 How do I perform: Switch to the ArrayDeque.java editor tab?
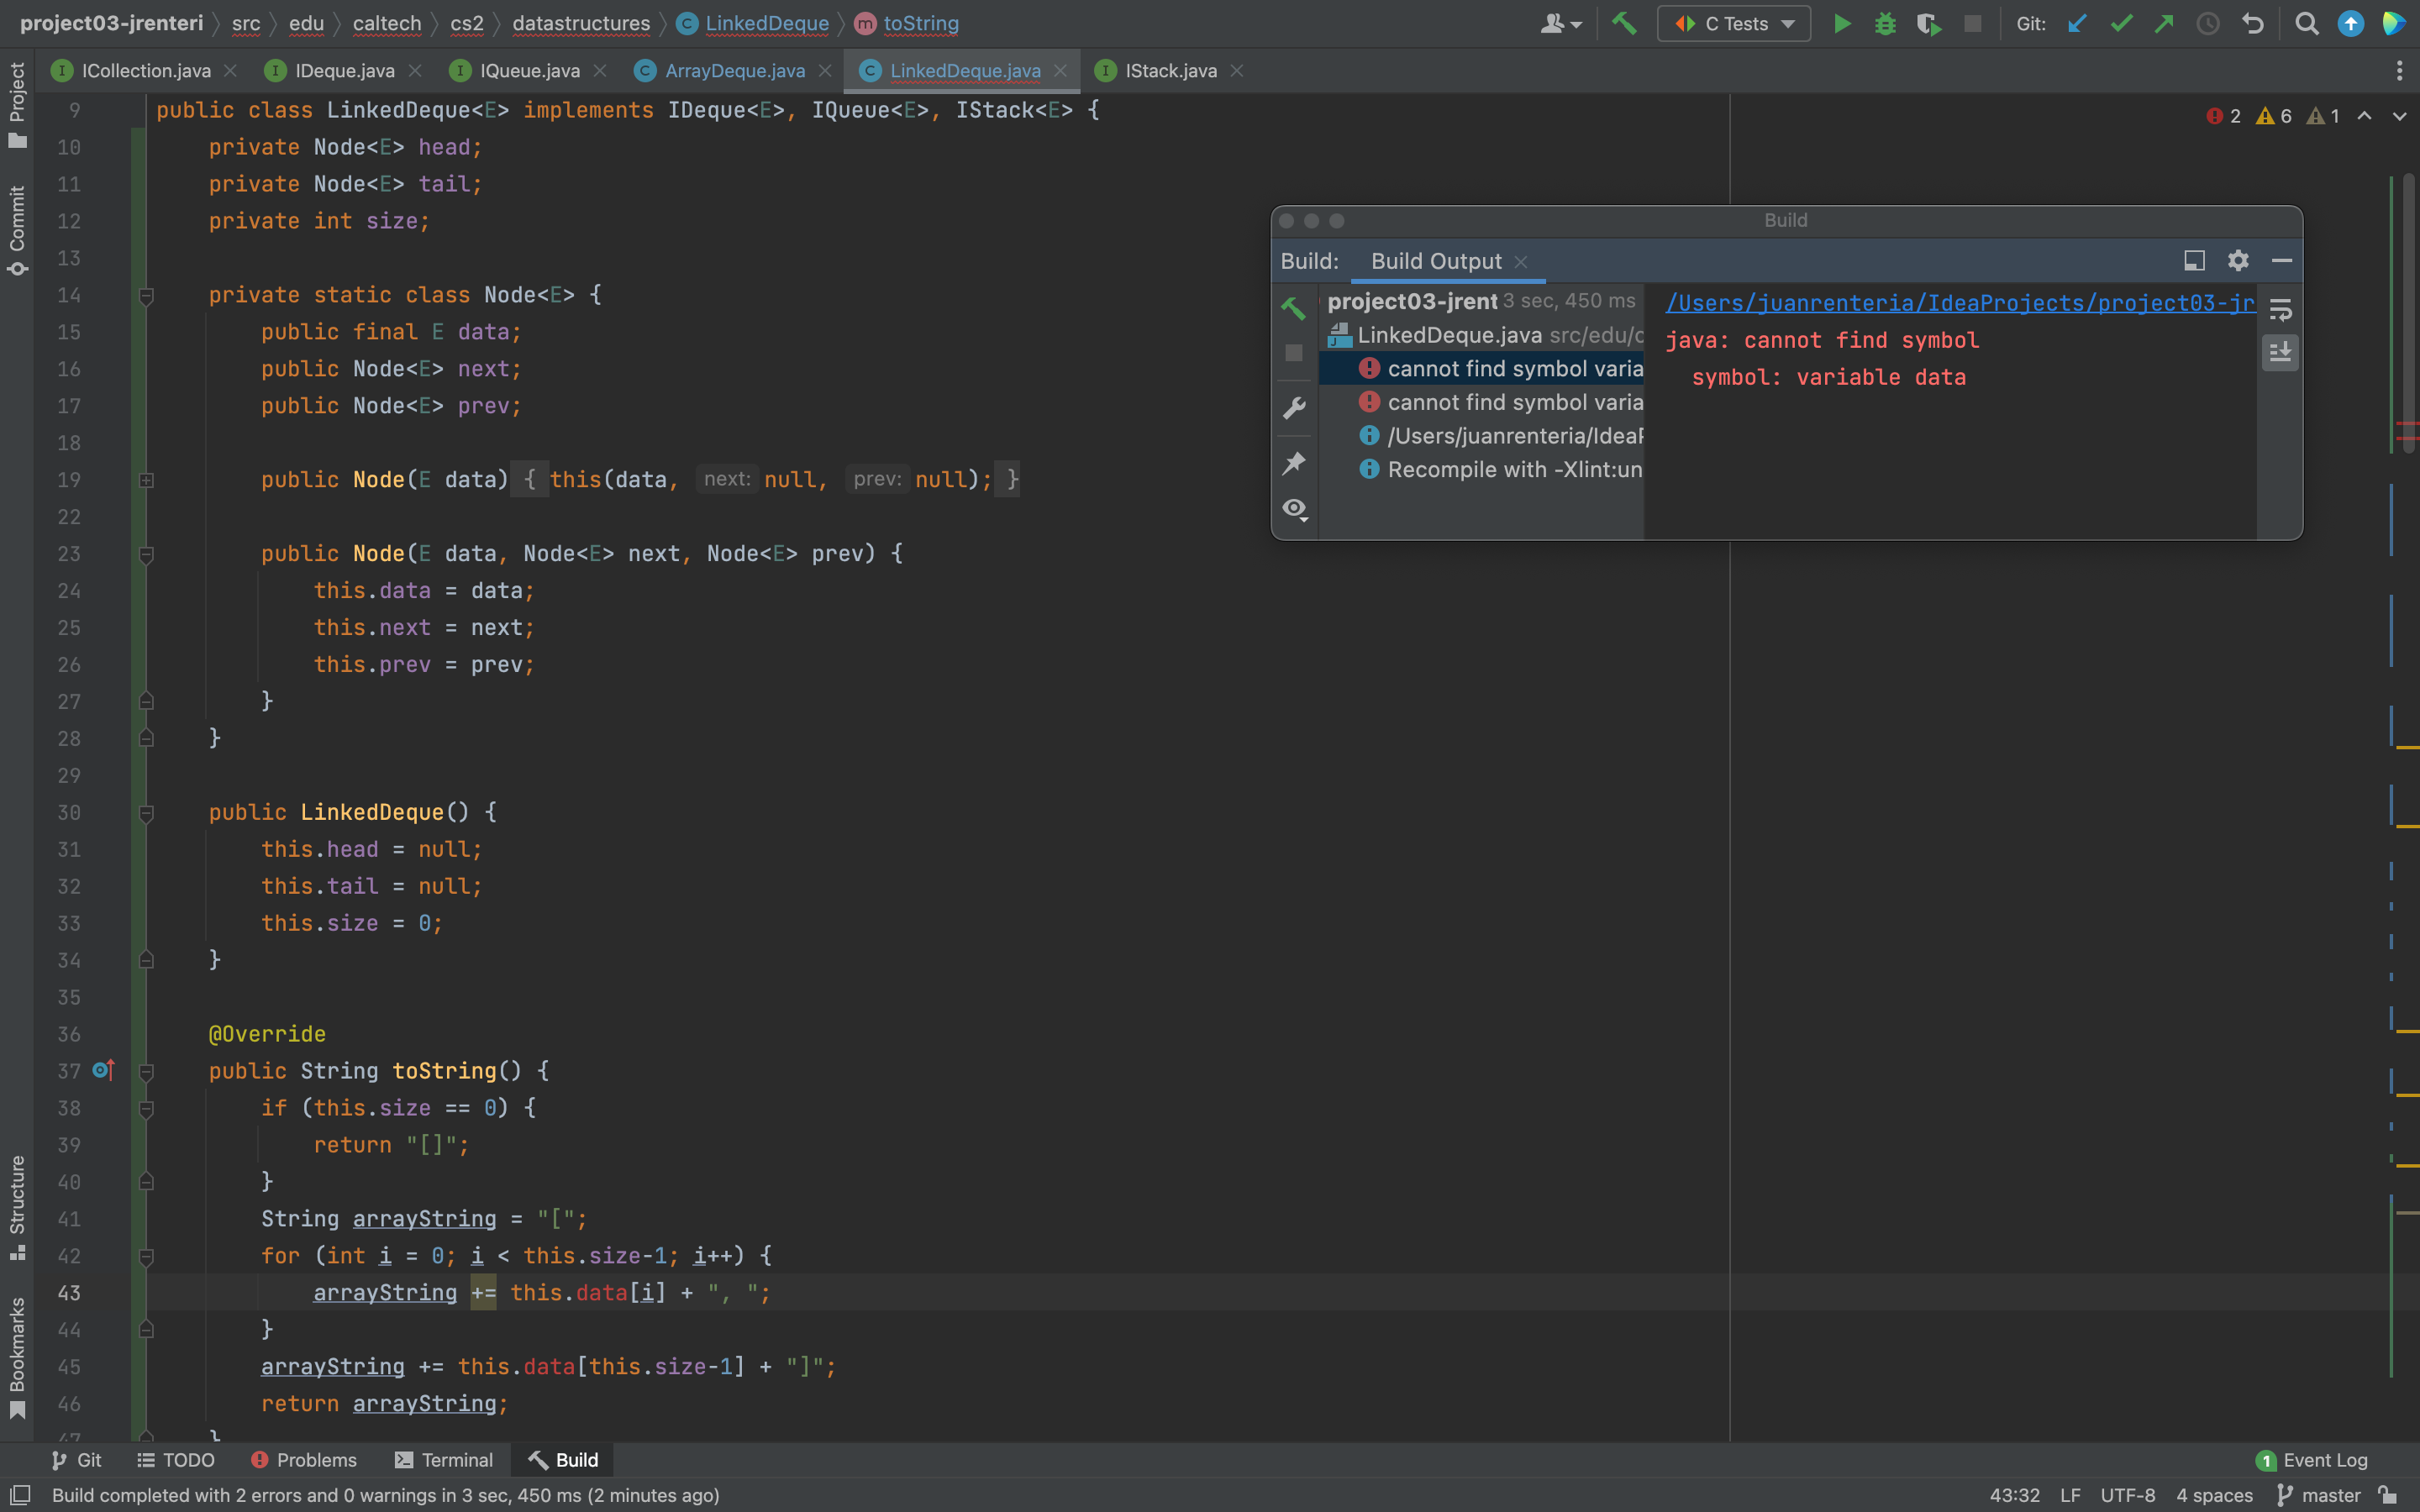coord(734,71)
